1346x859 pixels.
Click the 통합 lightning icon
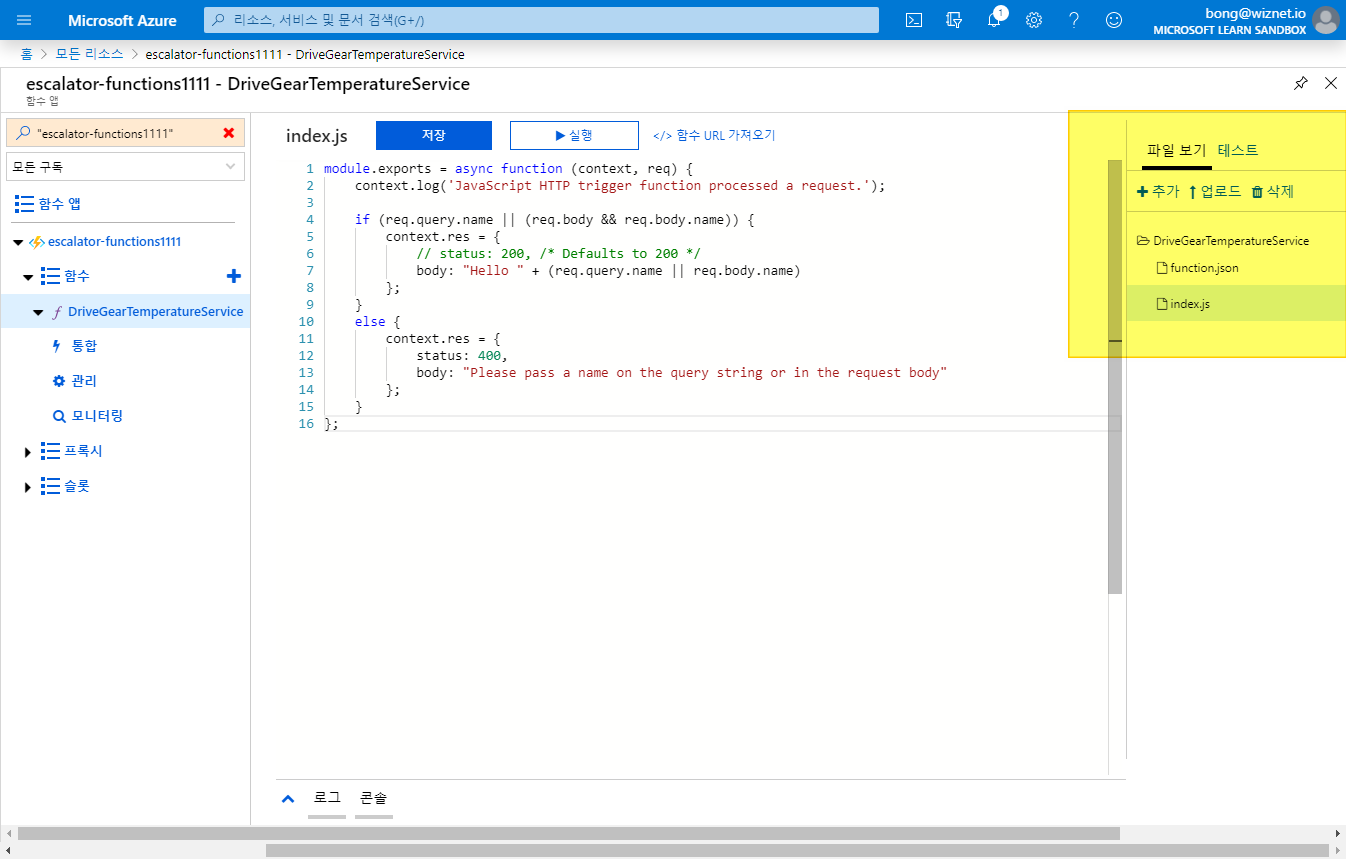tap(57, 346)
